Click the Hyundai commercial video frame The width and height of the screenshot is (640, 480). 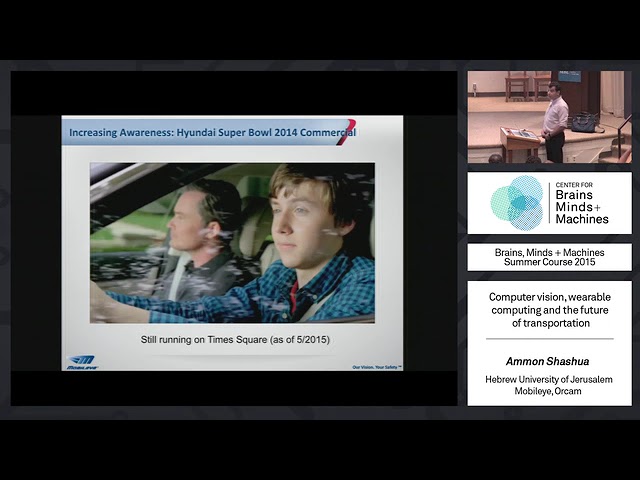[232, 243]
